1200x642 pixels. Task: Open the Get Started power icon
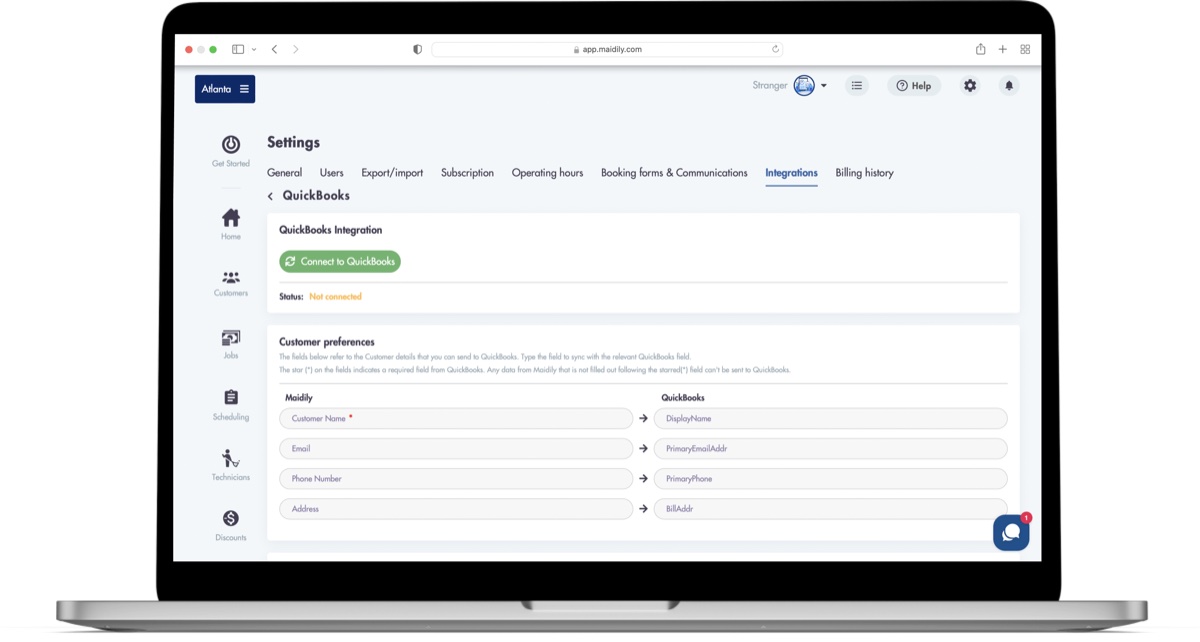[230, 145]
